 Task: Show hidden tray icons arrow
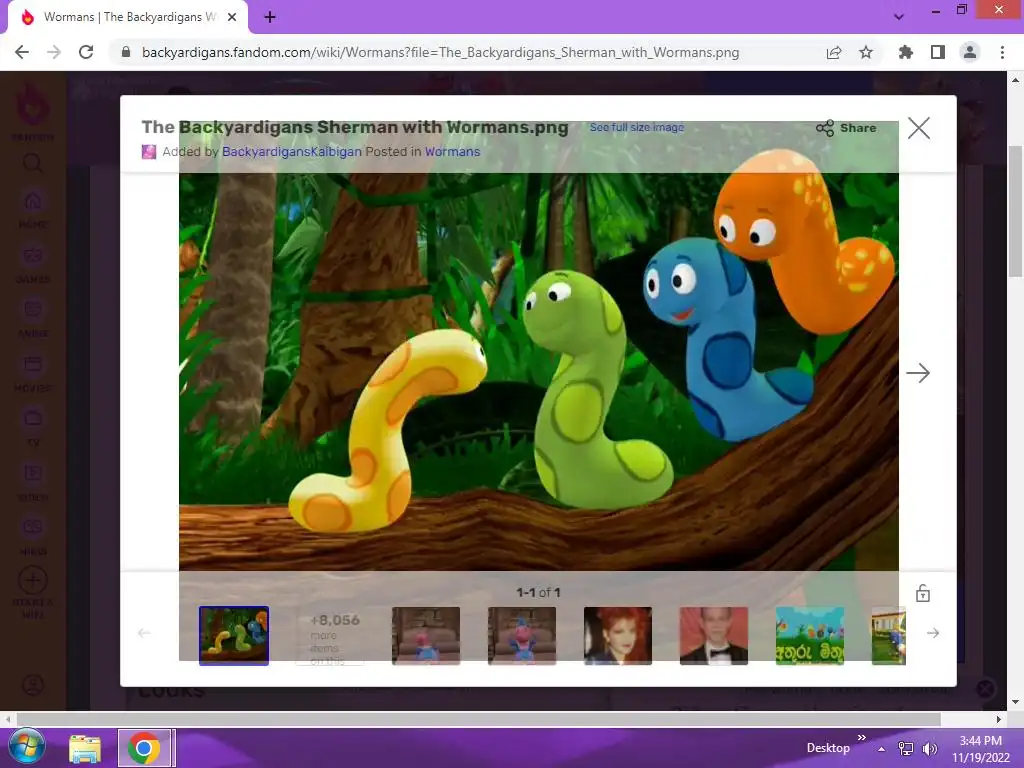(x=882, y=749)
